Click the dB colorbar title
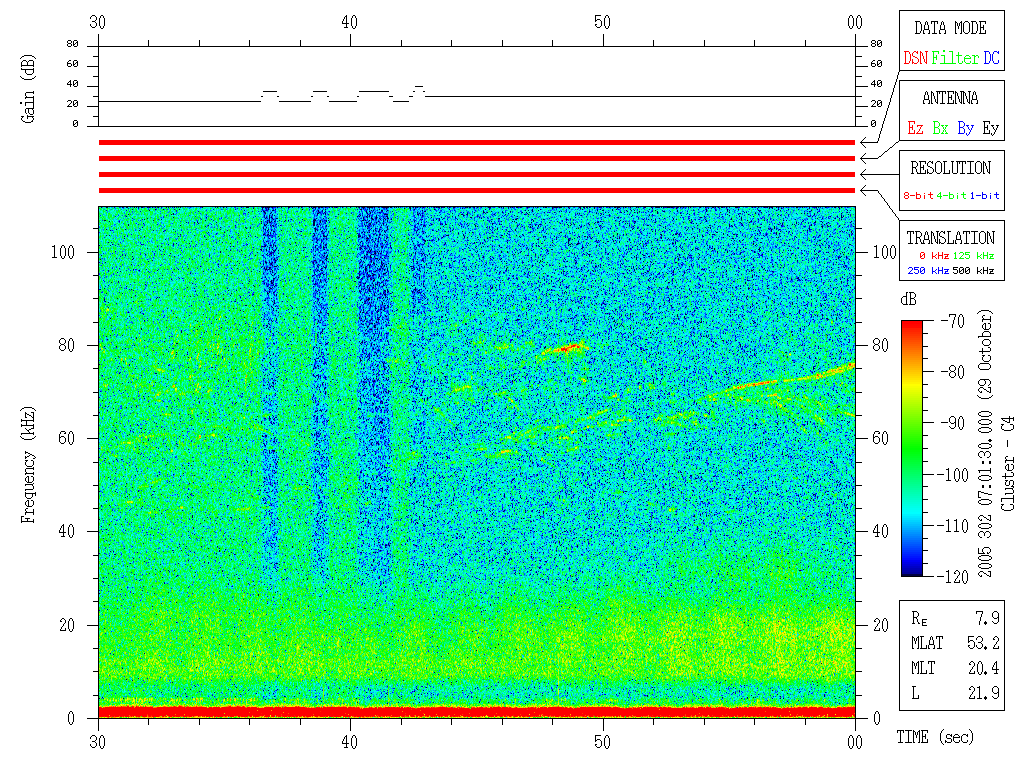This screenshot has height=768, width=1024. coord(908,299)
